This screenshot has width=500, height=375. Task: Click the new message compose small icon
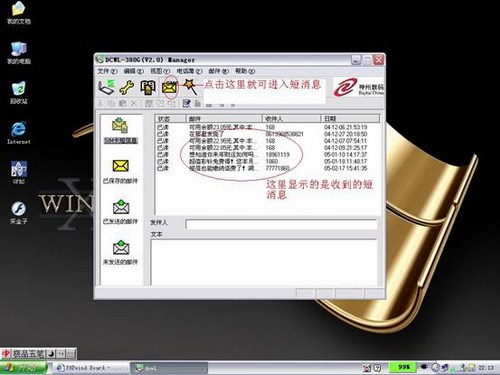pyautogui.click(x=187, y=103)
